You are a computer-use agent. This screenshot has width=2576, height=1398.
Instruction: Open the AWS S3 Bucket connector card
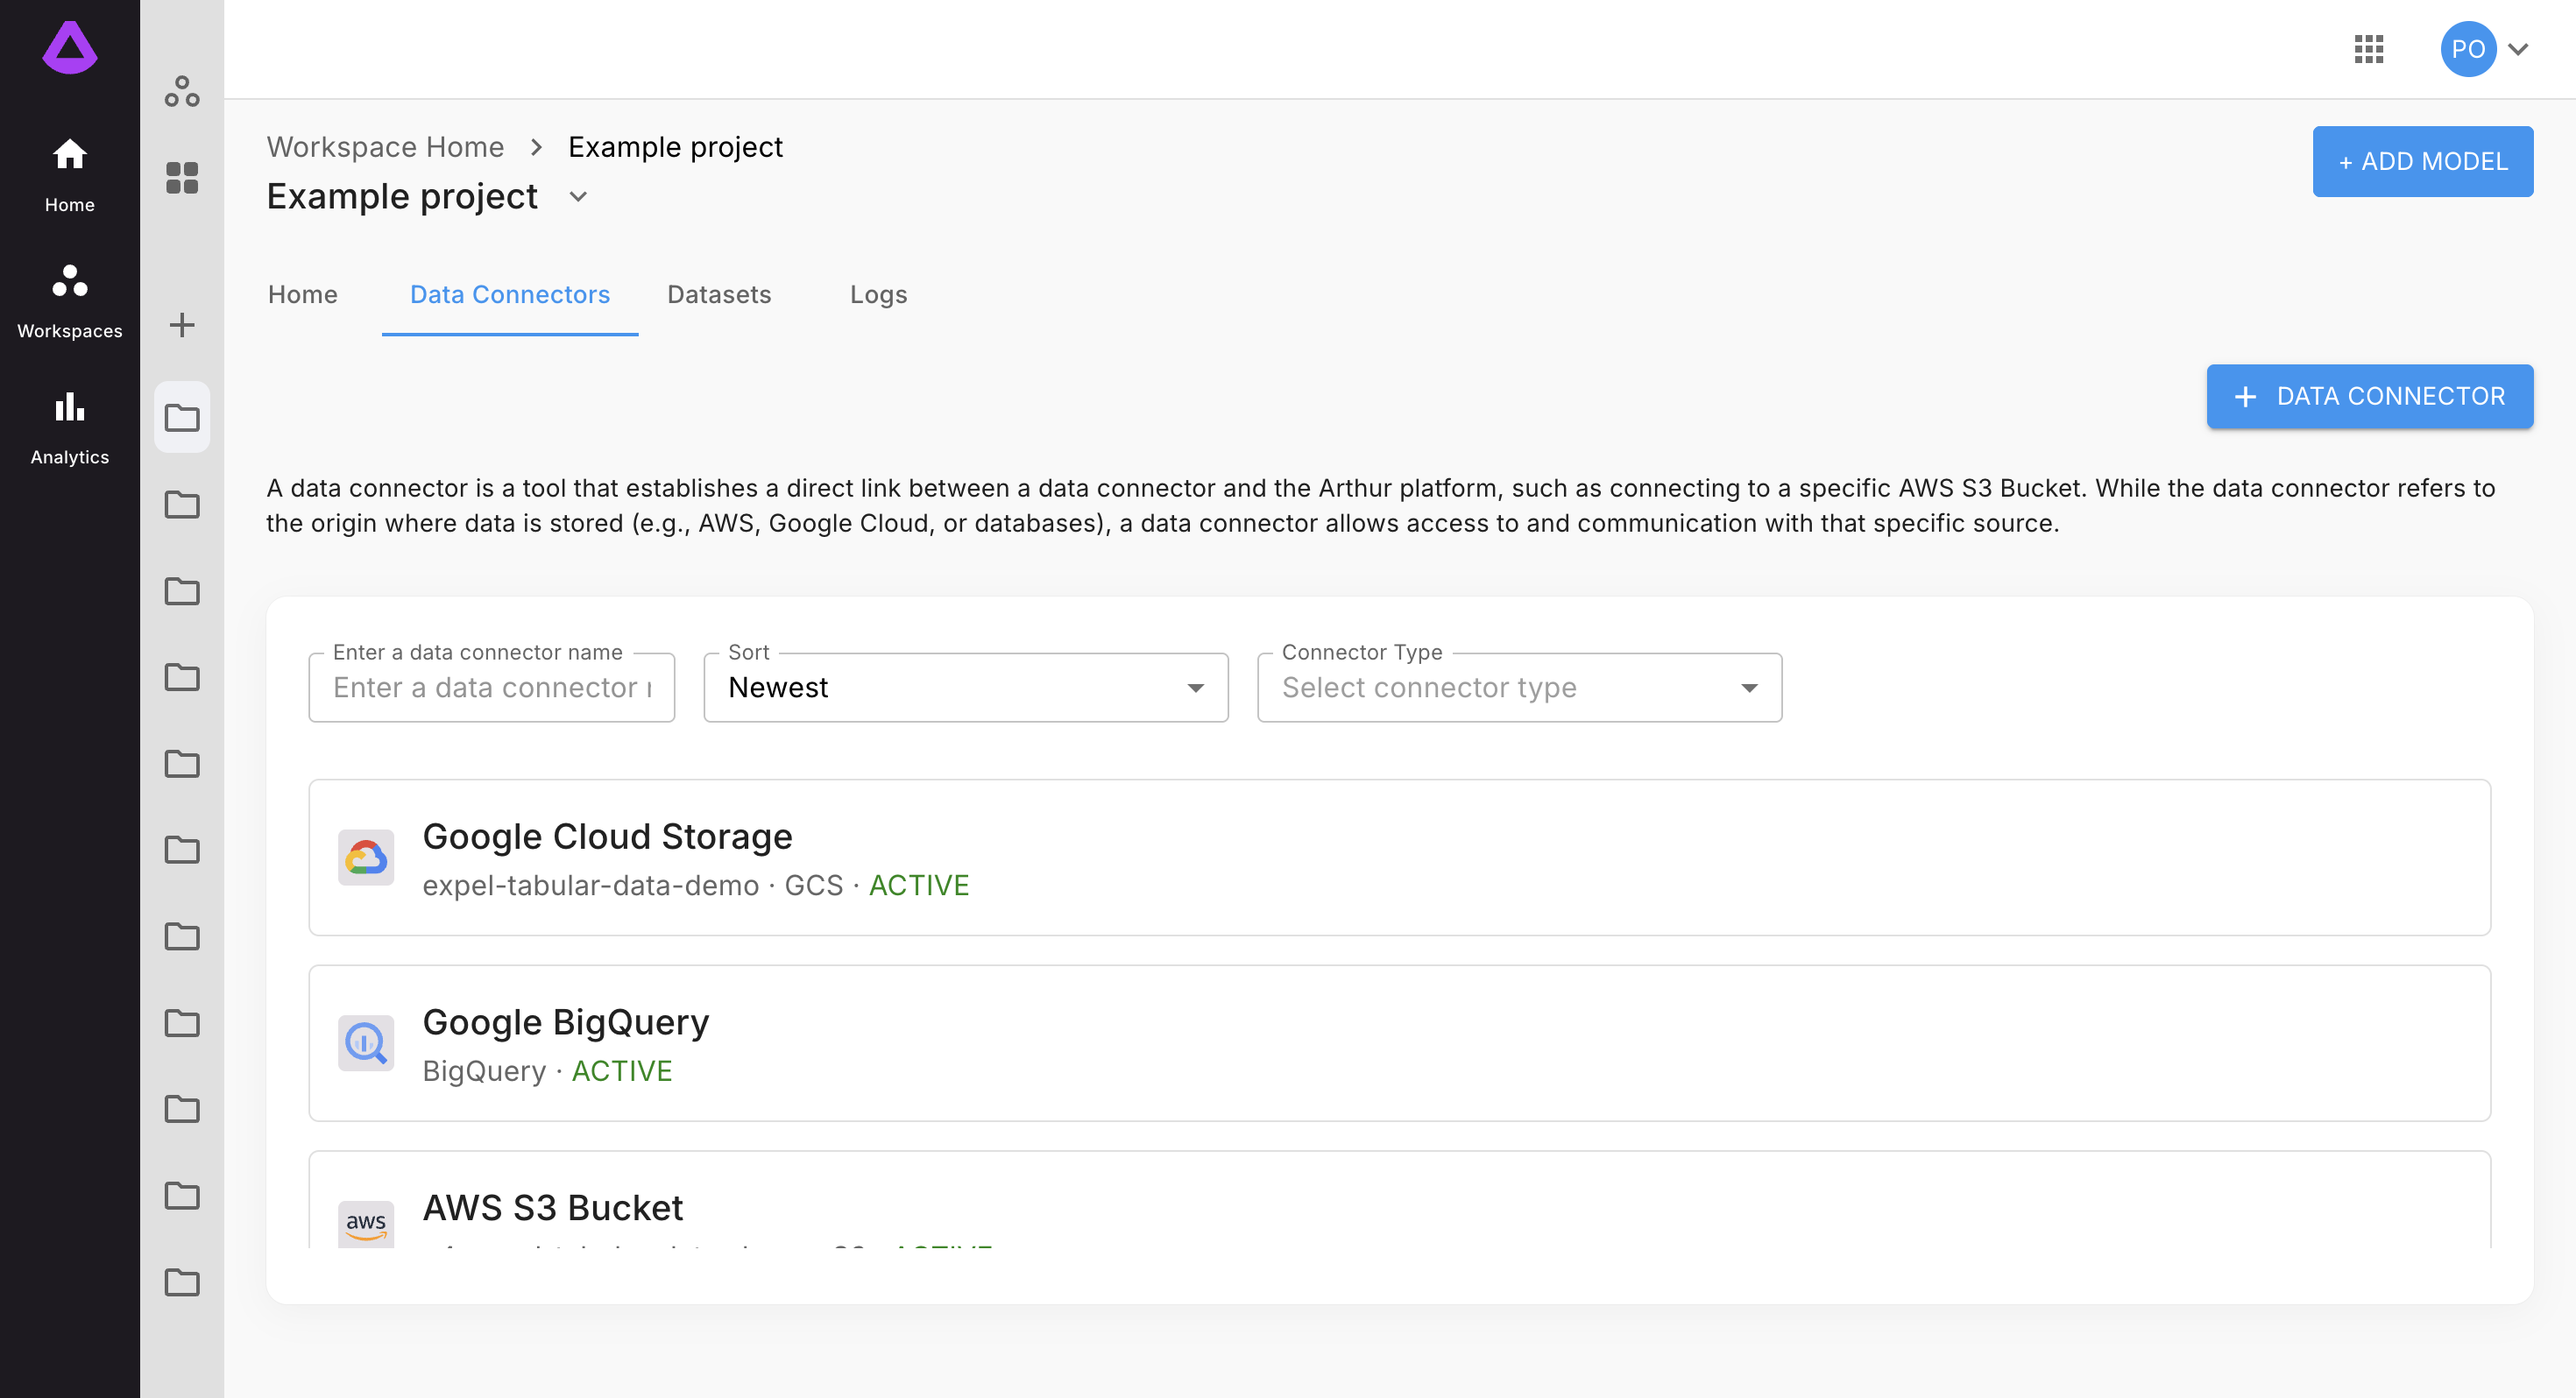(1399, 1199)
